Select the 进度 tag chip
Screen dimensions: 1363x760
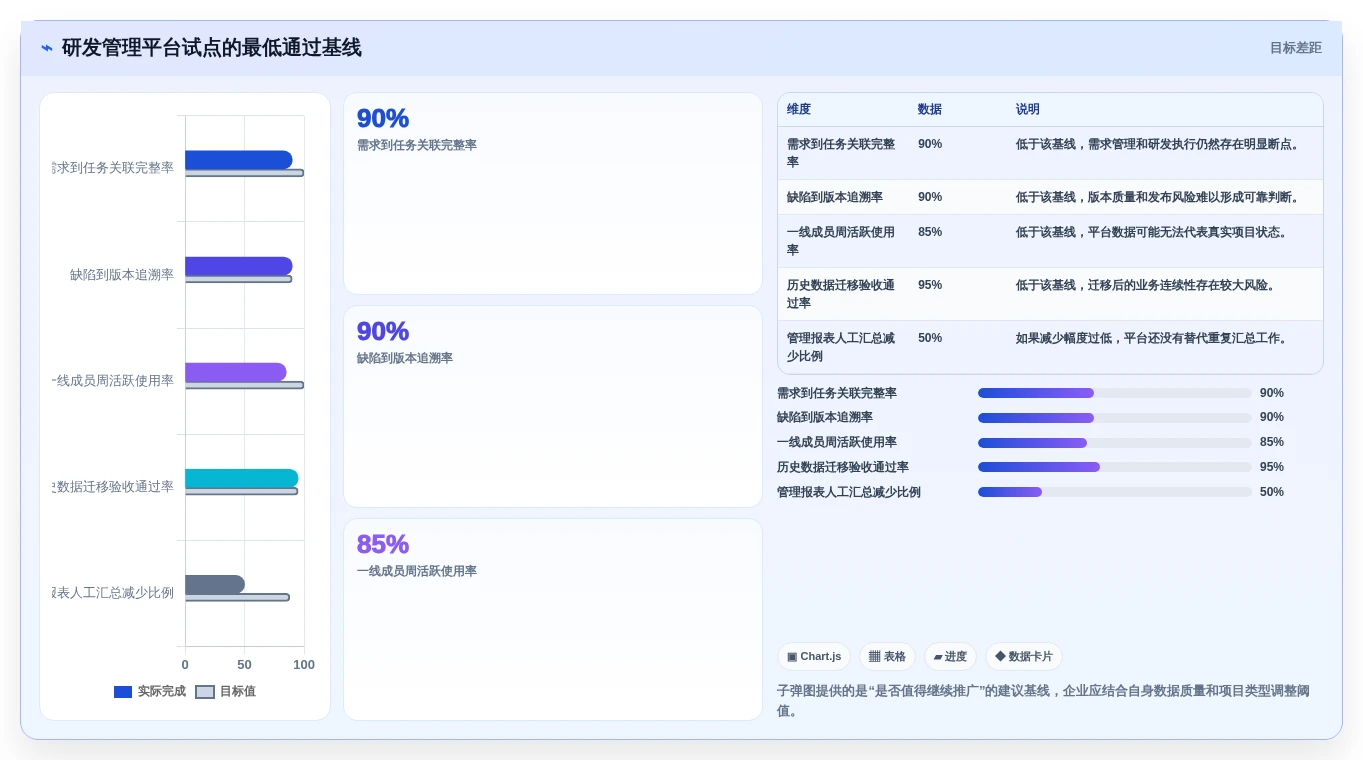tap(950, 657)
